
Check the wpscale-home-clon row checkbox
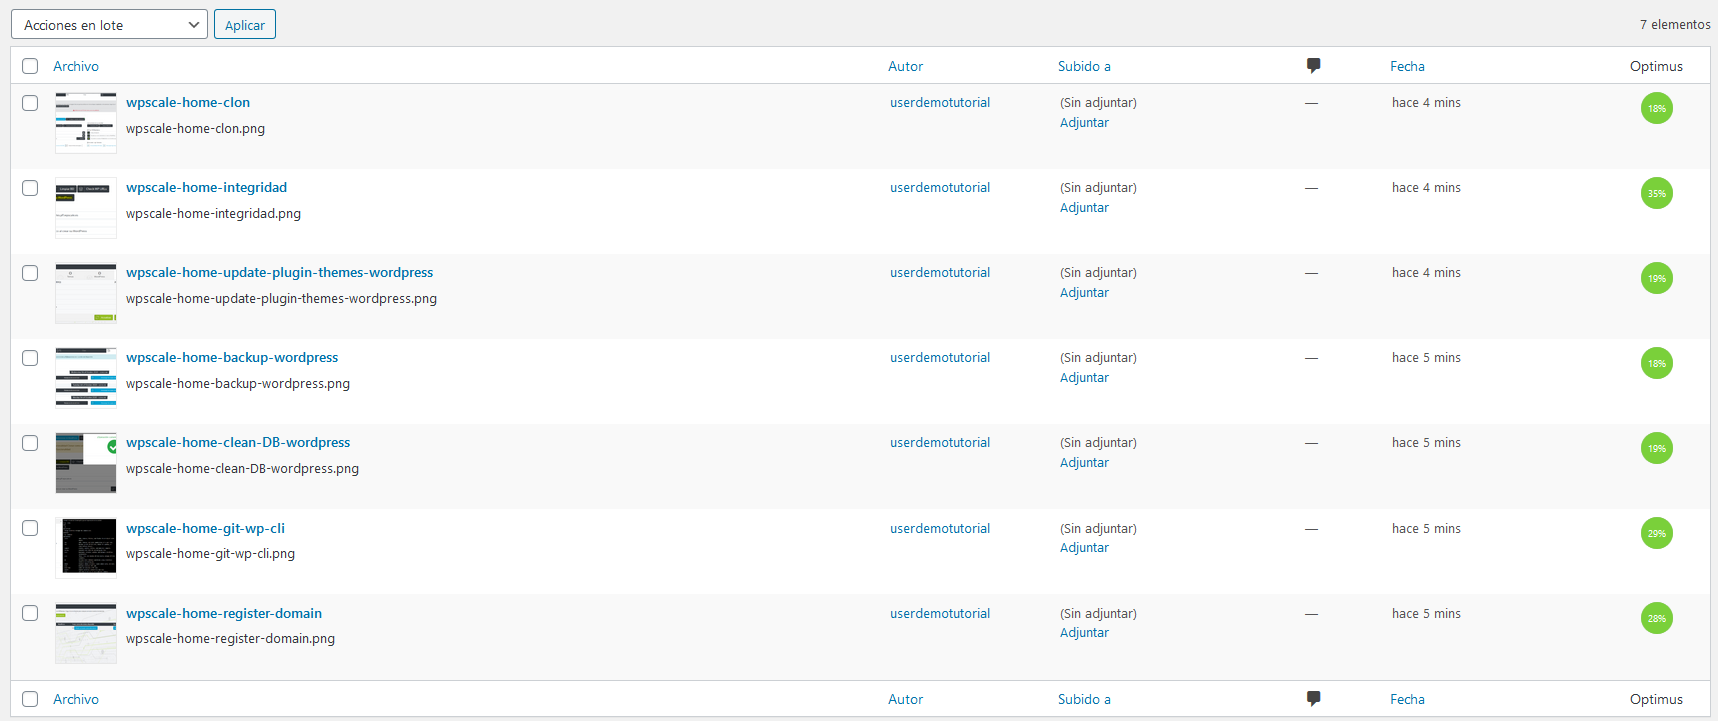(30, 103)
